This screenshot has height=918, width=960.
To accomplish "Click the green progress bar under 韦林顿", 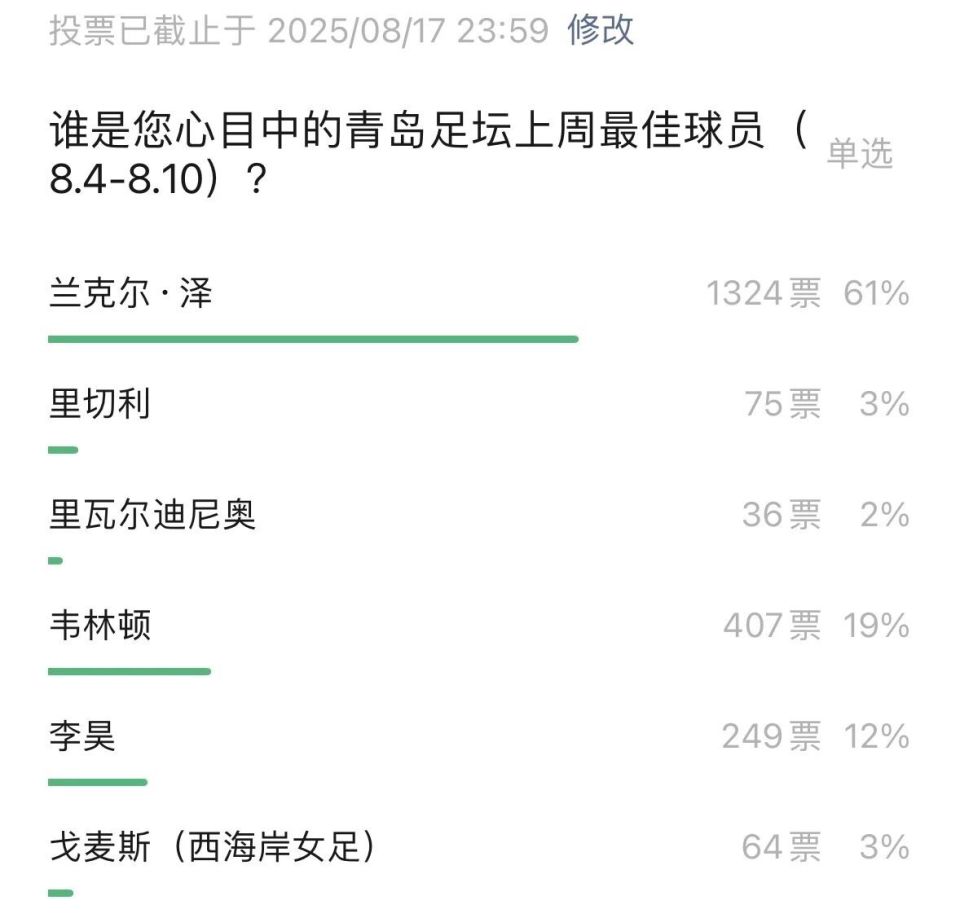I will (130, 672).
